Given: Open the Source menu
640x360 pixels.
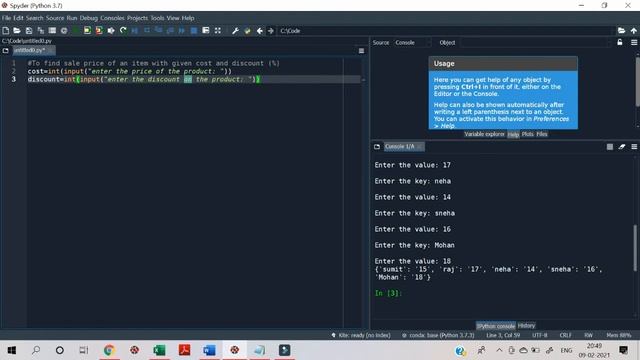Looking at the screenshot, I should (55, 18).
